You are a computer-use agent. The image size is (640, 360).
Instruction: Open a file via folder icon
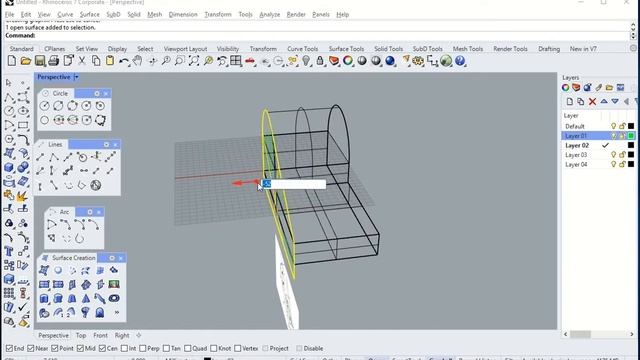point(26,61)
